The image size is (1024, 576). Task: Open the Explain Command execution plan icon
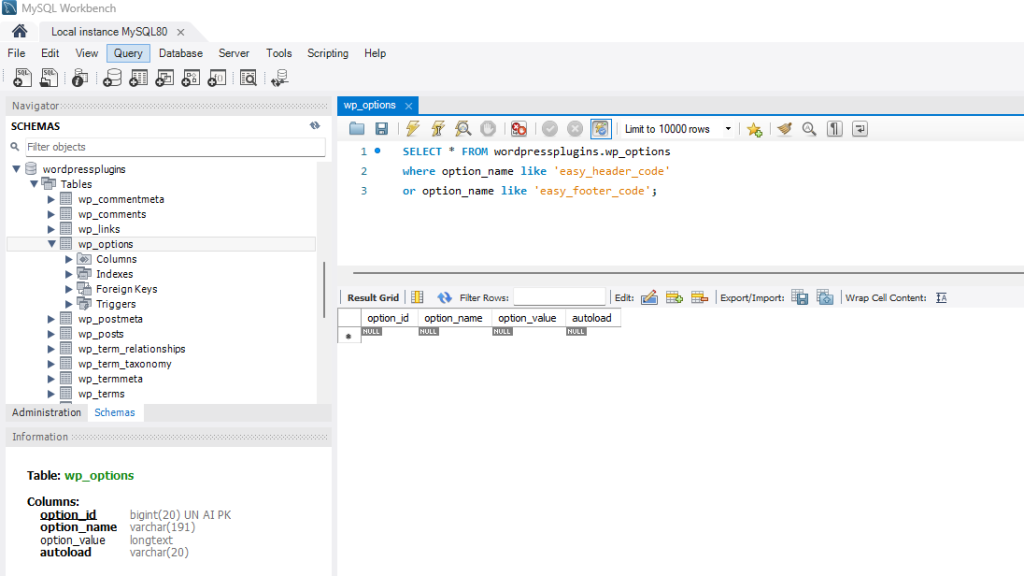464,128
